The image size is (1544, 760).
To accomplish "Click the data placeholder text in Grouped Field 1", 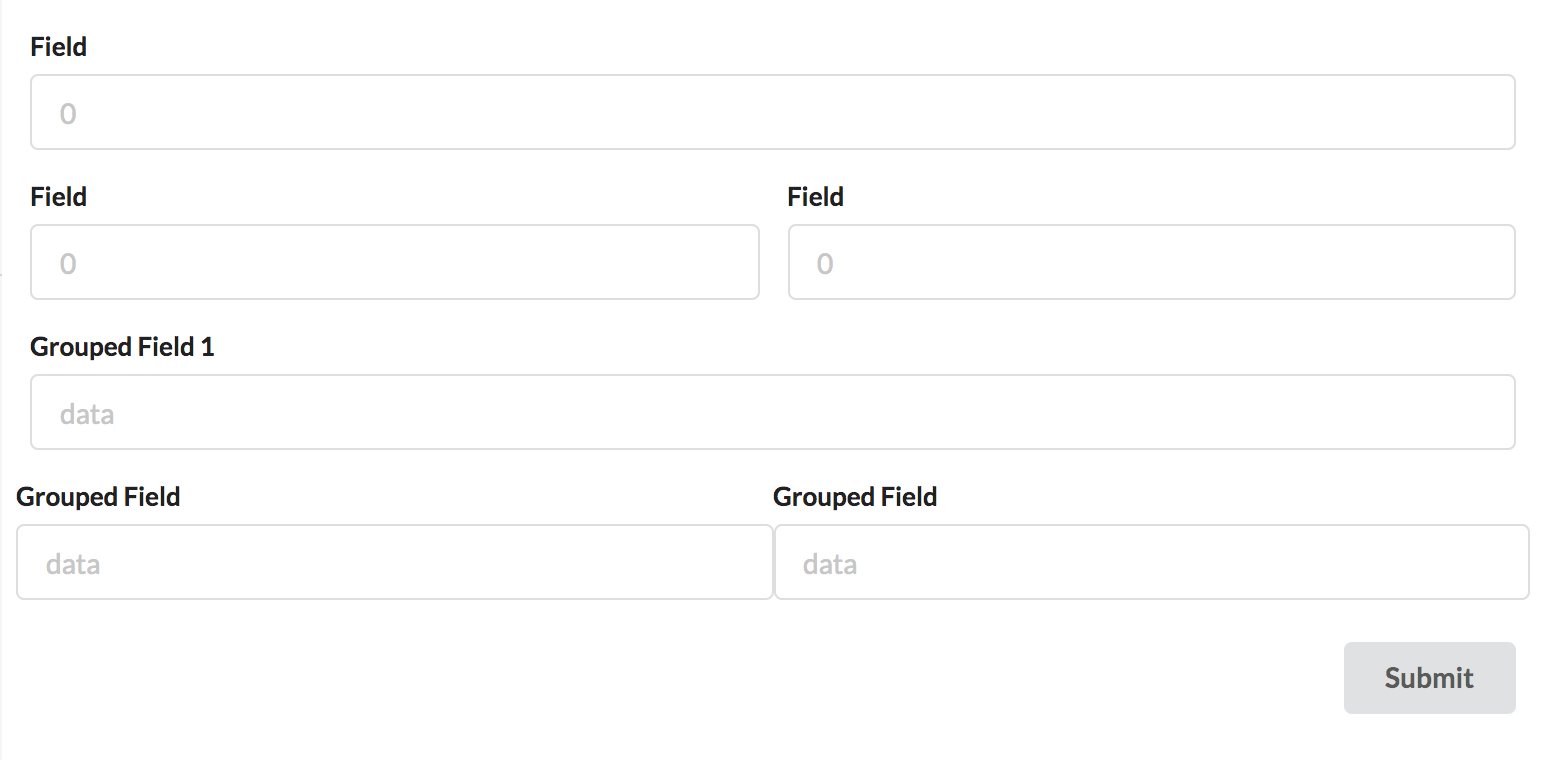I will [x=86, y=413].
